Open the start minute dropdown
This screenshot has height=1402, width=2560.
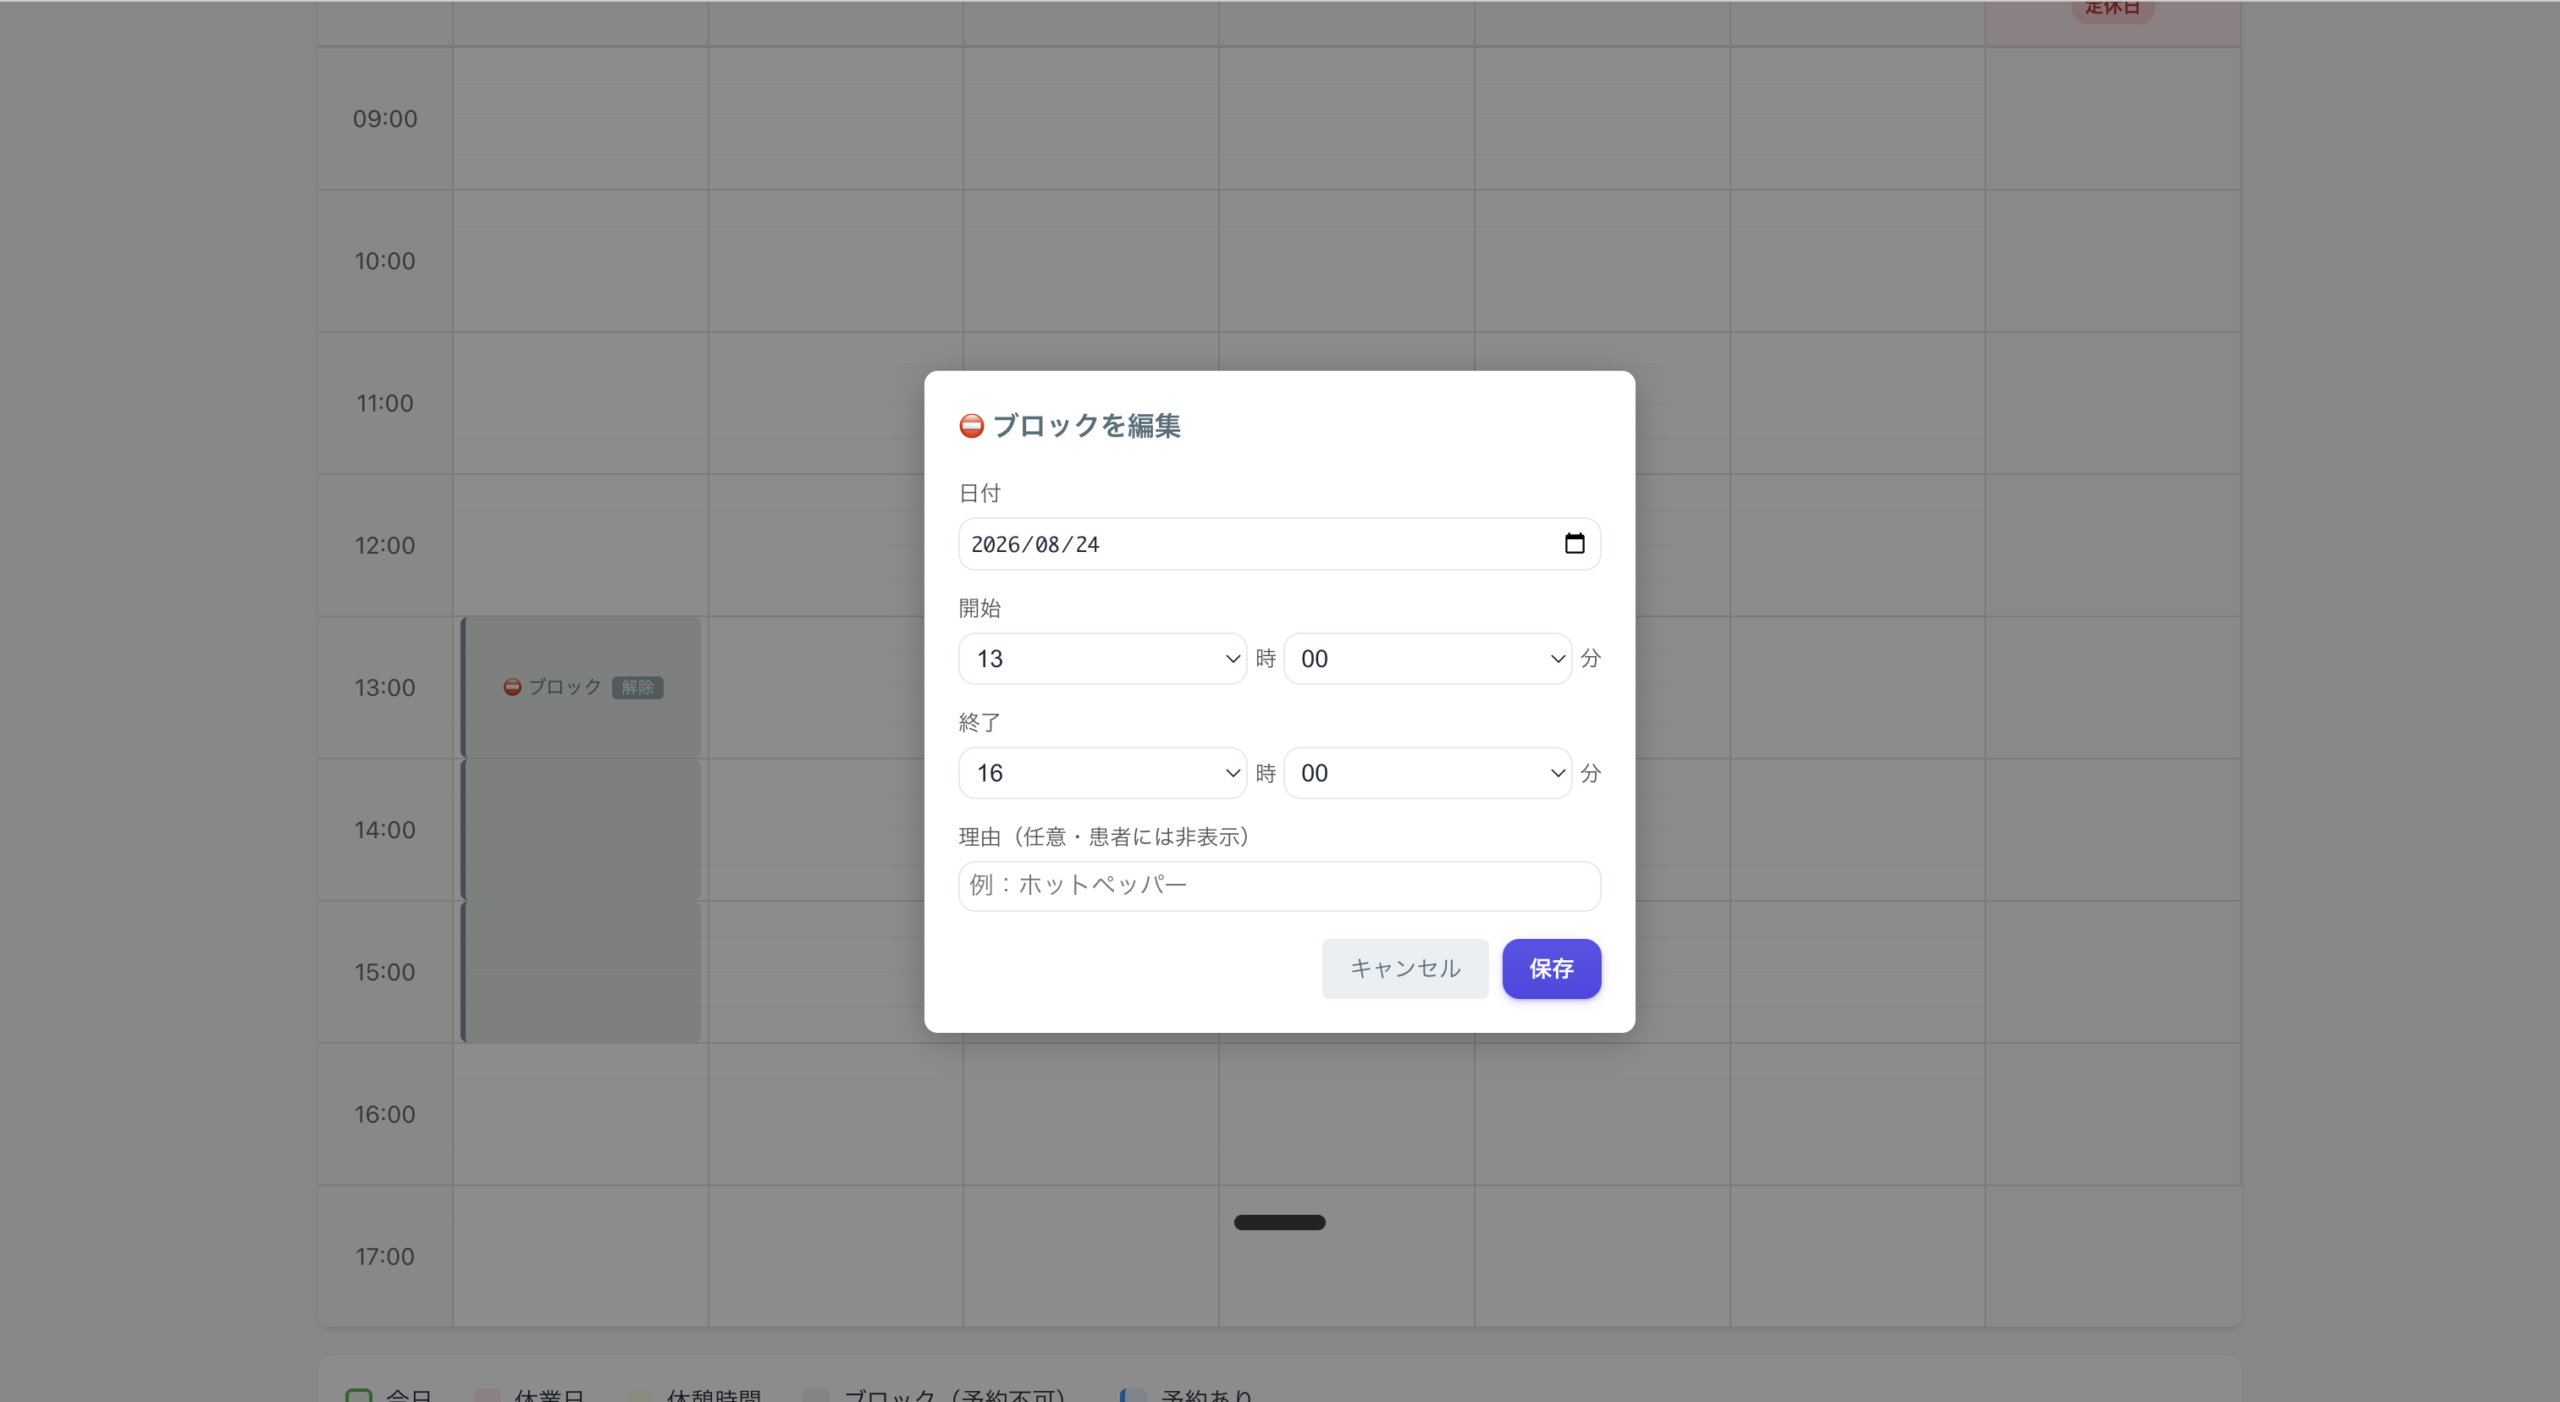click(x=1427, y=659)
